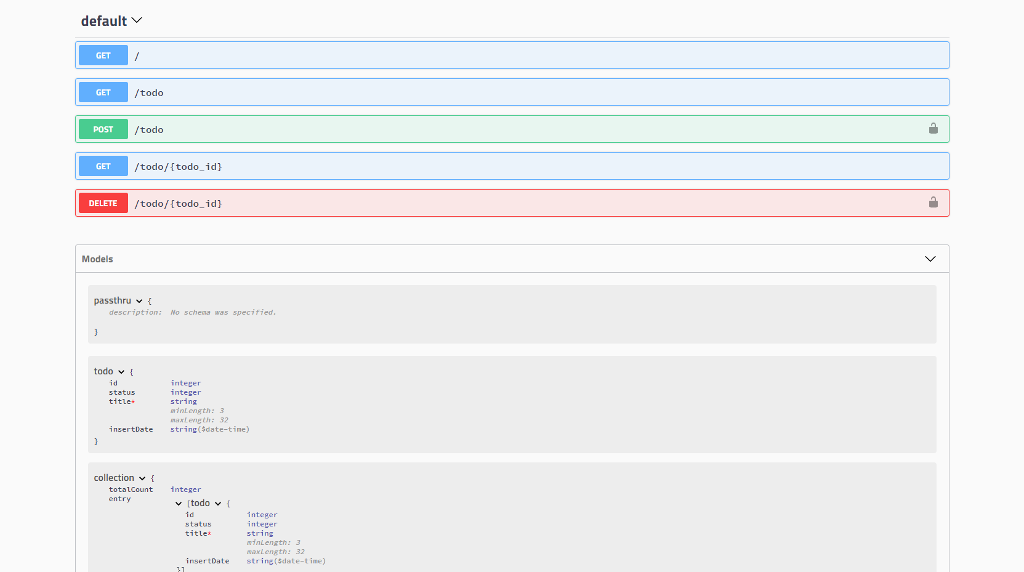Click the blue GET badge for root path
This screenshot has height=572, width=1024.
(103, 56)
